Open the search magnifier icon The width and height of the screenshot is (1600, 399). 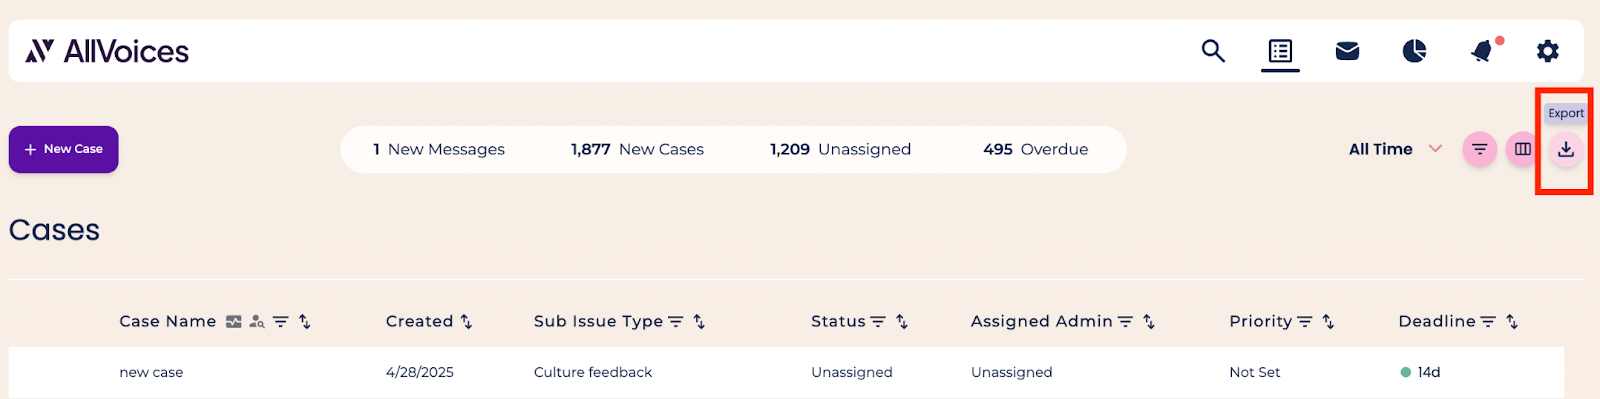pyautogui.click(x=1213, y=51)
